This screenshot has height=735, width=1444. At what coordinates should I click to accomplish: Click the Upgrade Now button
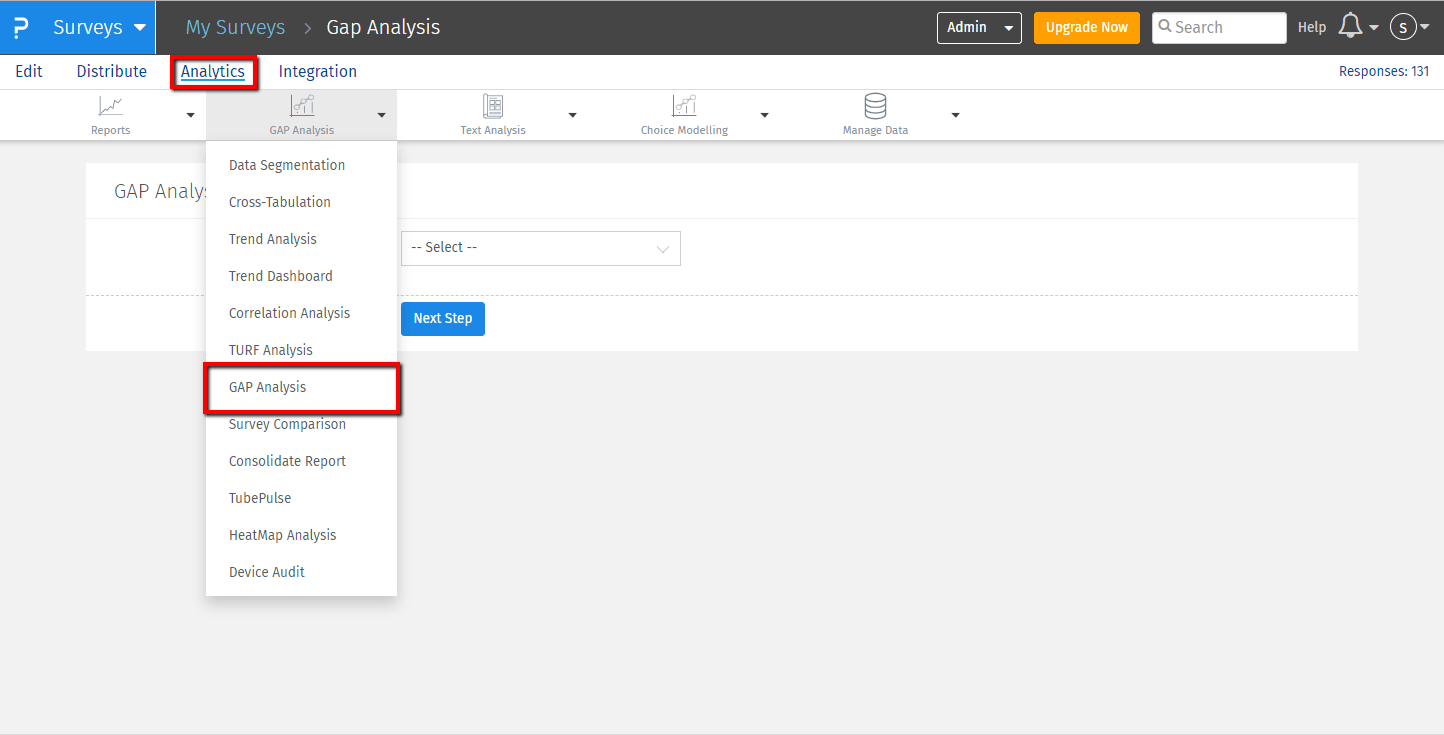point(1086,28)
